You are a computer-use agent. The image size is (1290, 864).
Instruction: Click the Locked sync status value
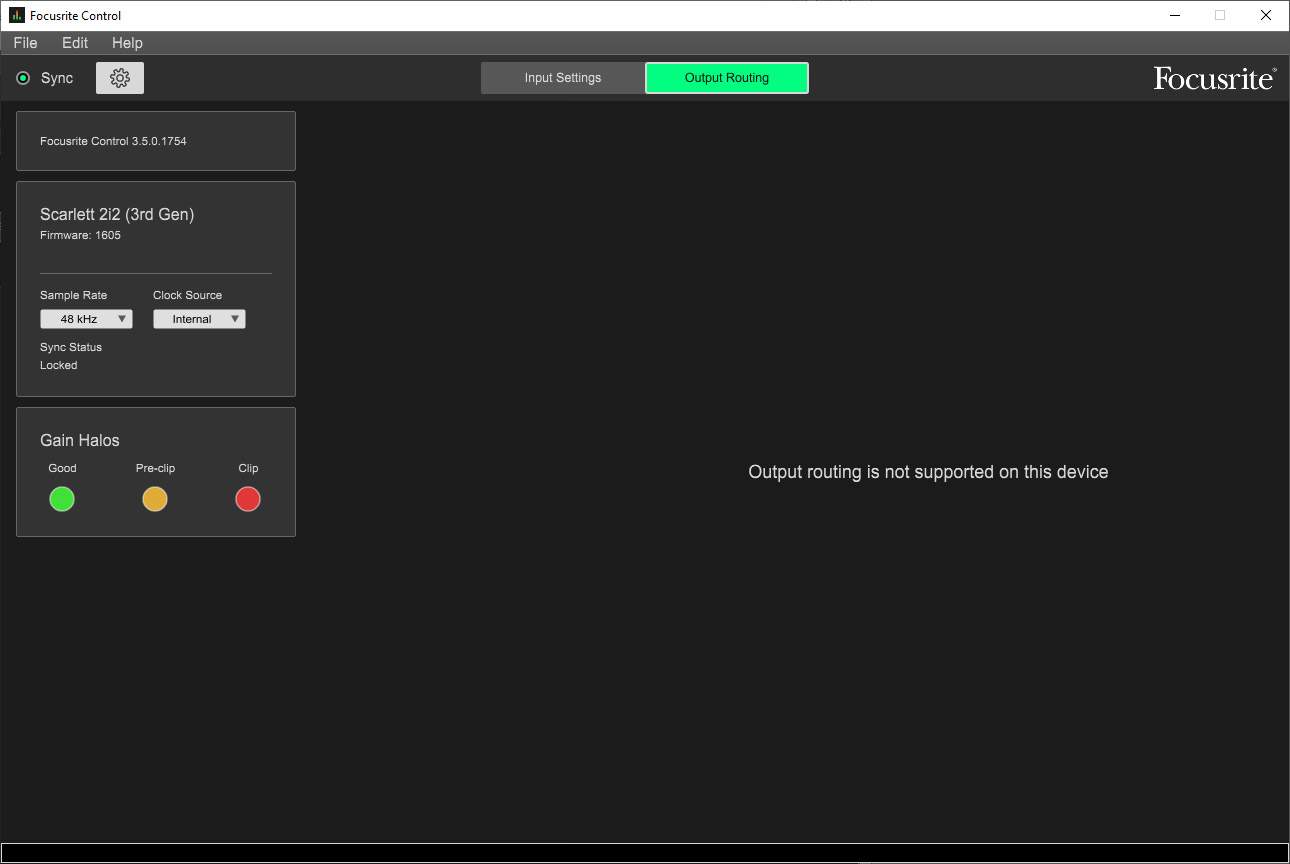59,365
